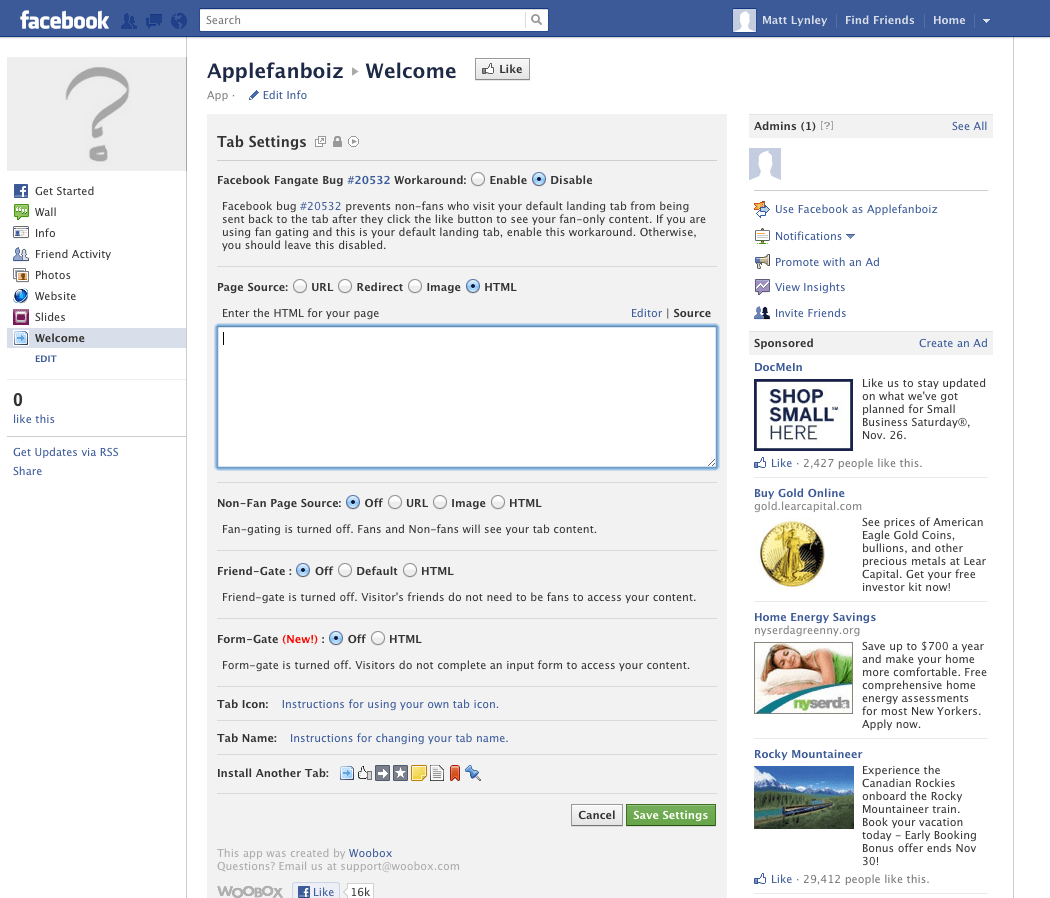Click the Create an Ad link
This screenshot has height=898, width=1050.
953,343
